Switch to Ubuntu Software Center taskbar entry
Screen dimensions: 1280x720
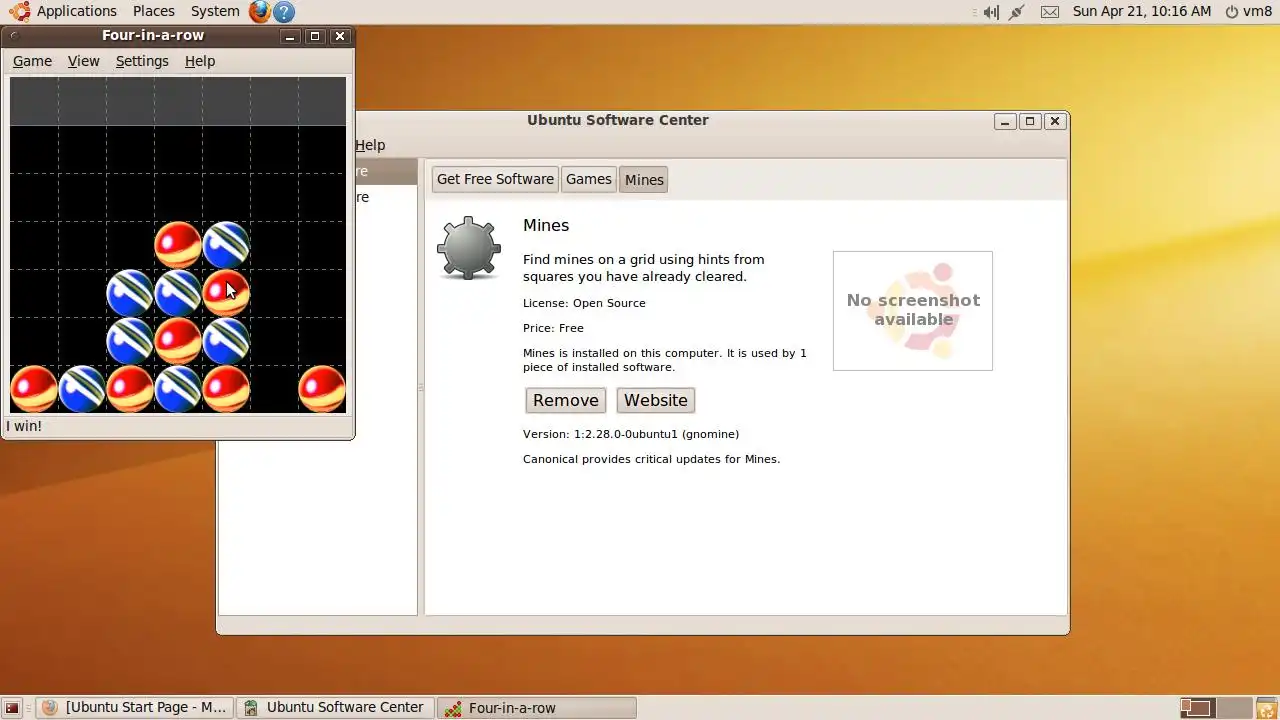point(335,708)
